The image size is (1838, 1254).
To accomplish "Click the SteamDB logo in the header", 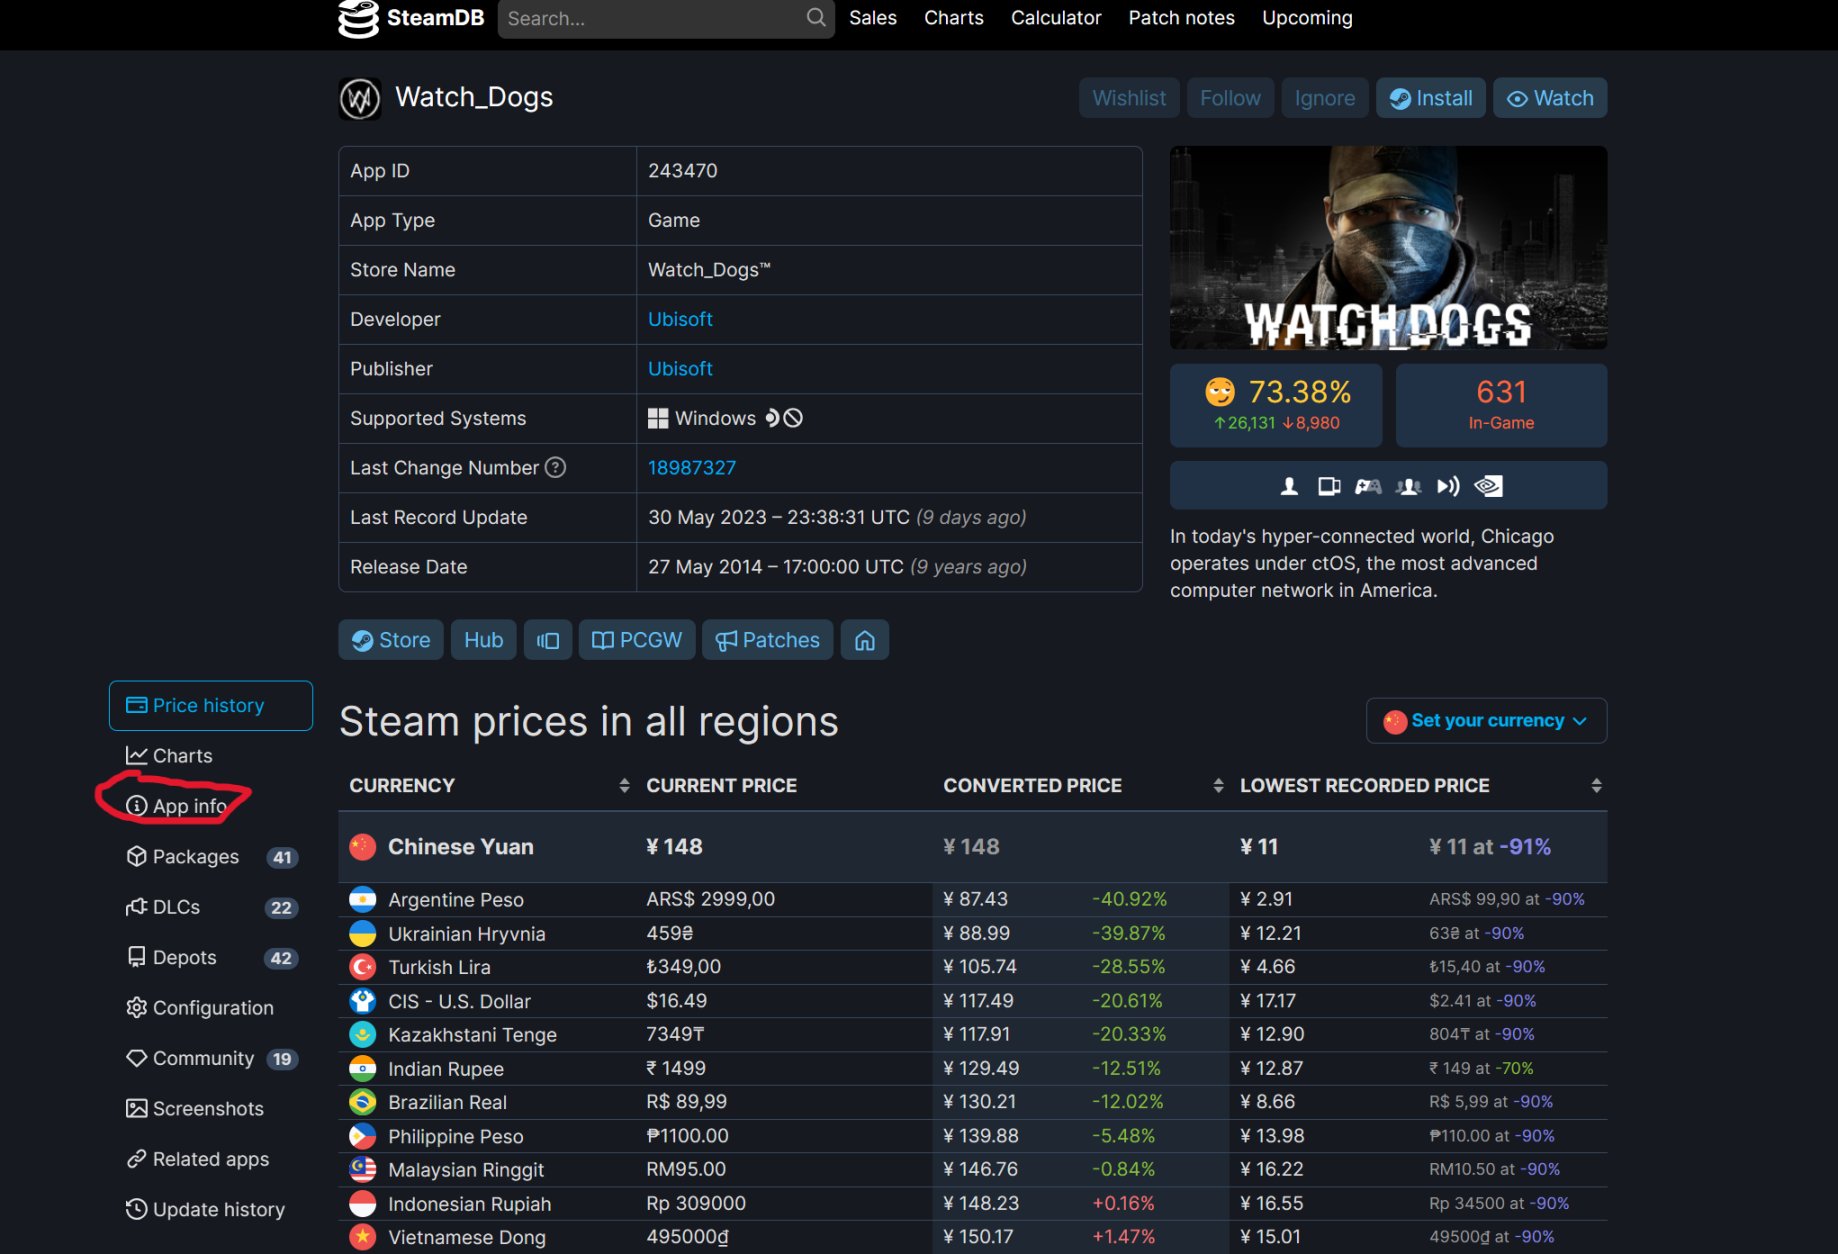I will click(411, 18).
